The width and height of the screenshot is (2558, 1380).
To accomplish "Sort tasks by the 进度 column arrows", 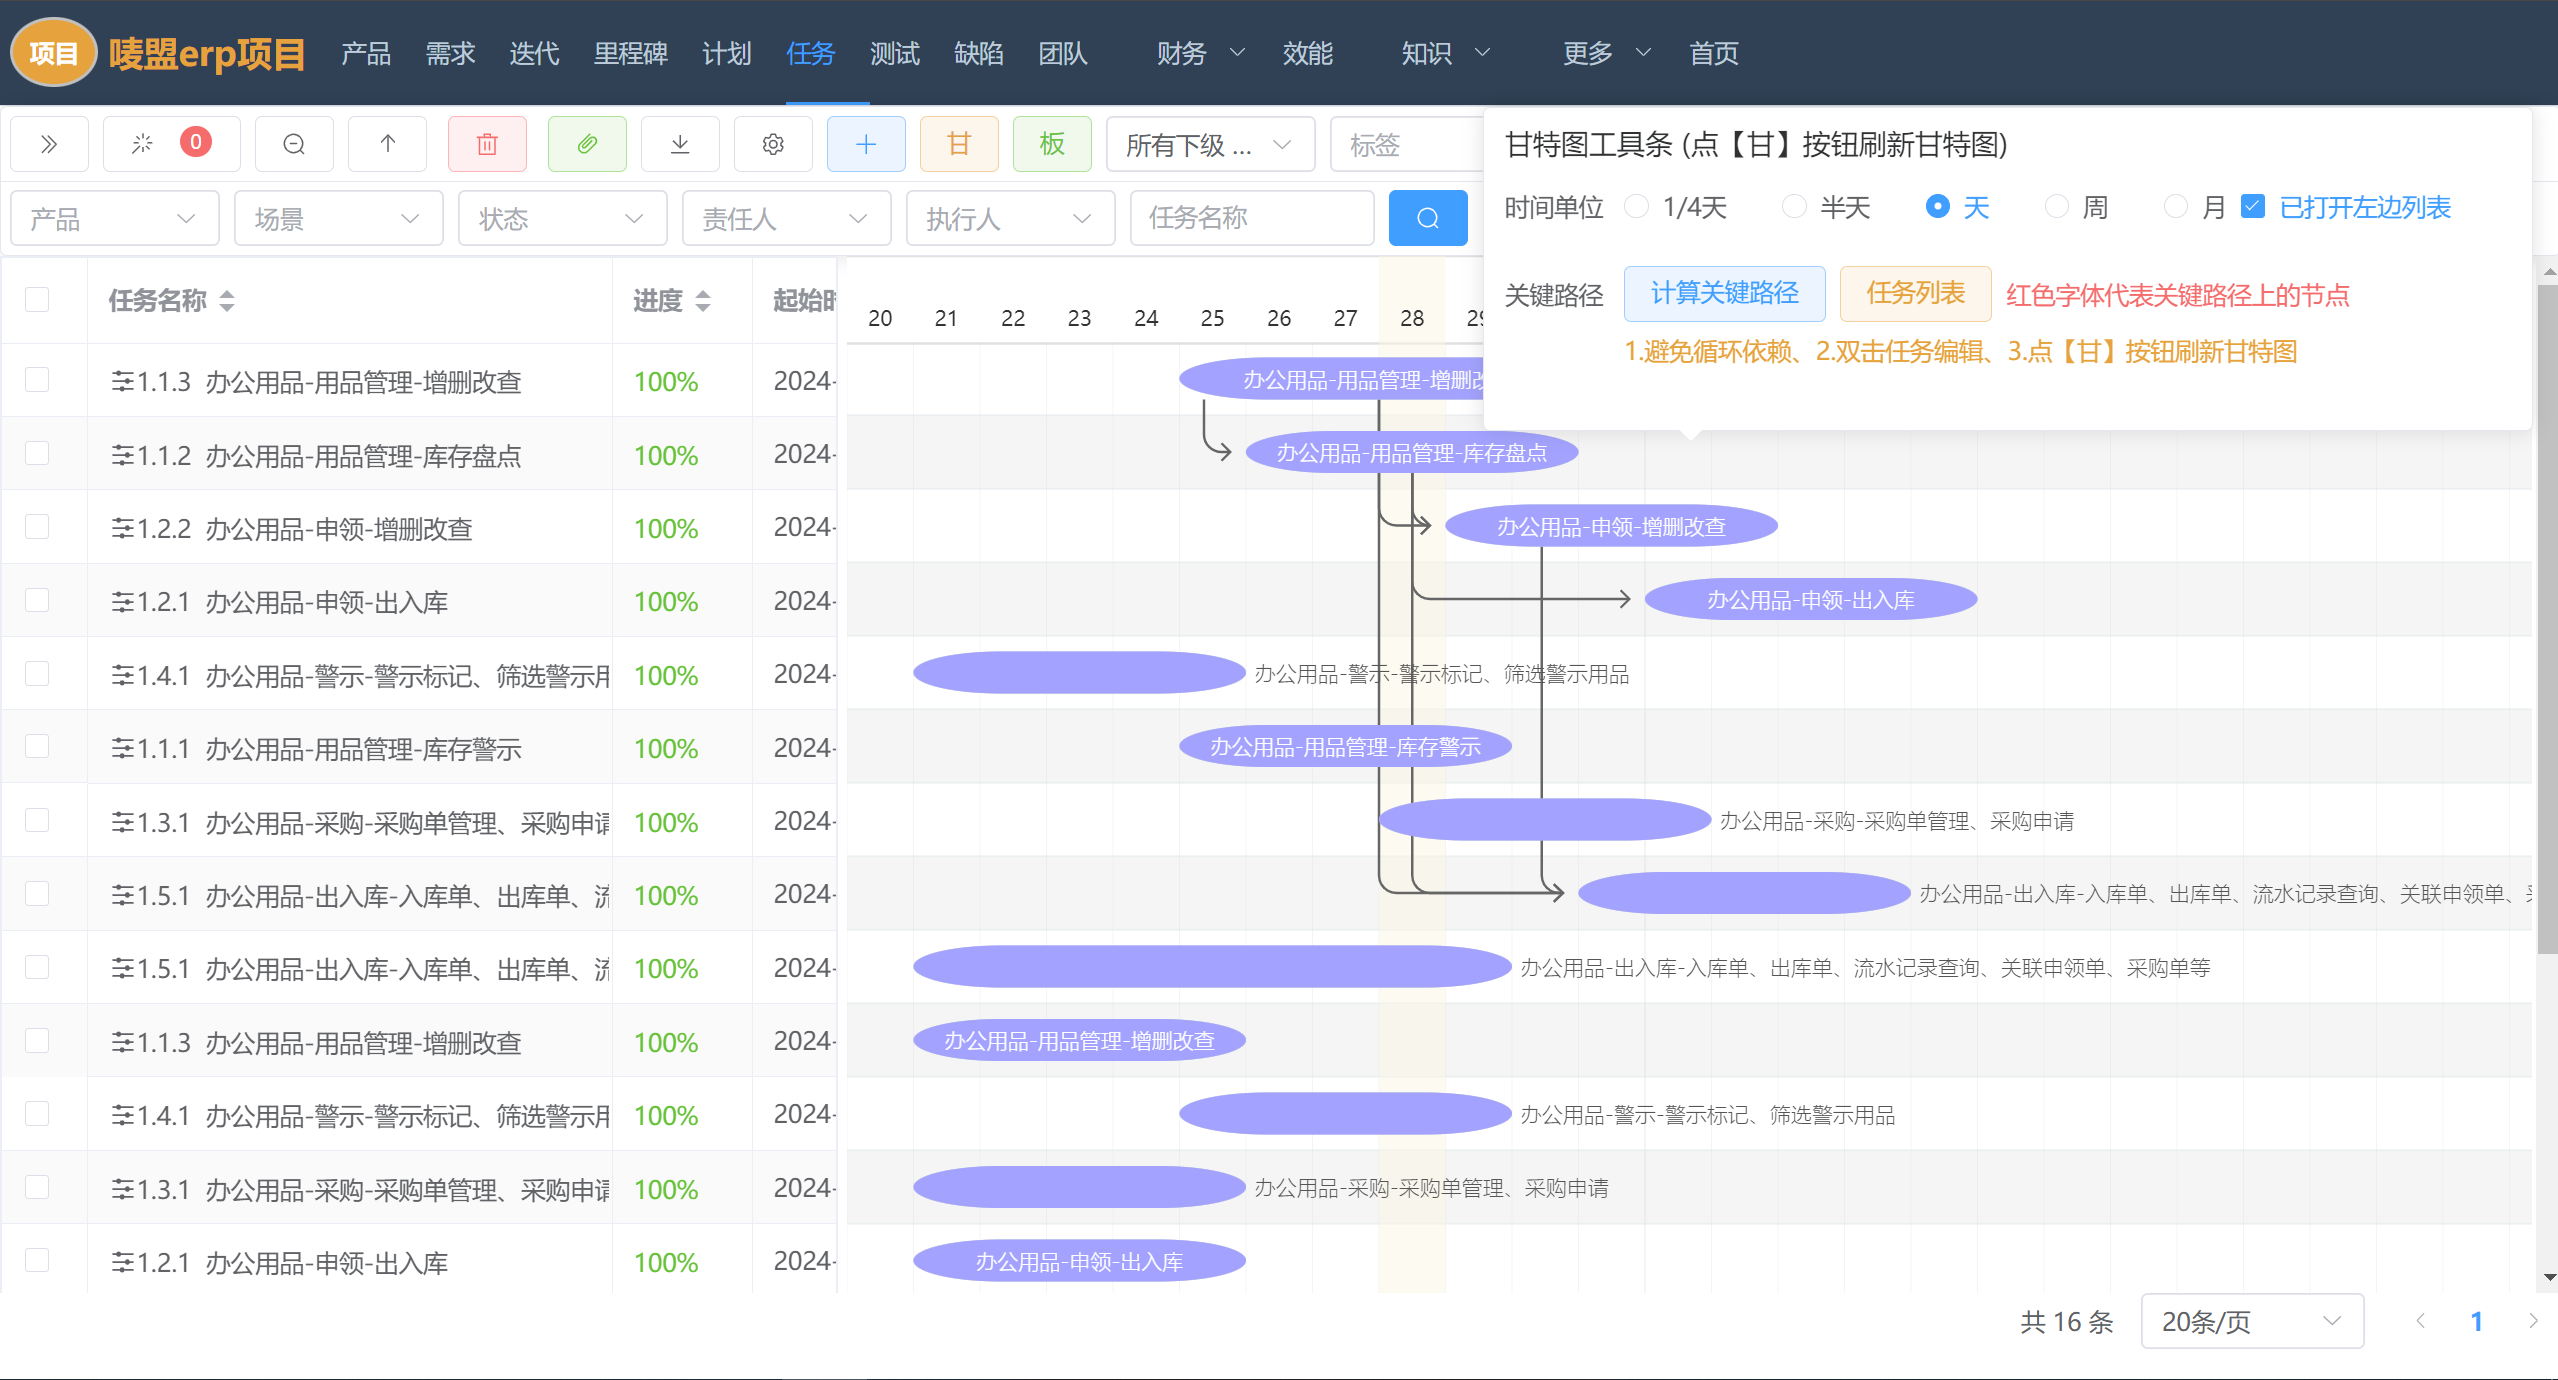I will [704, 300].
